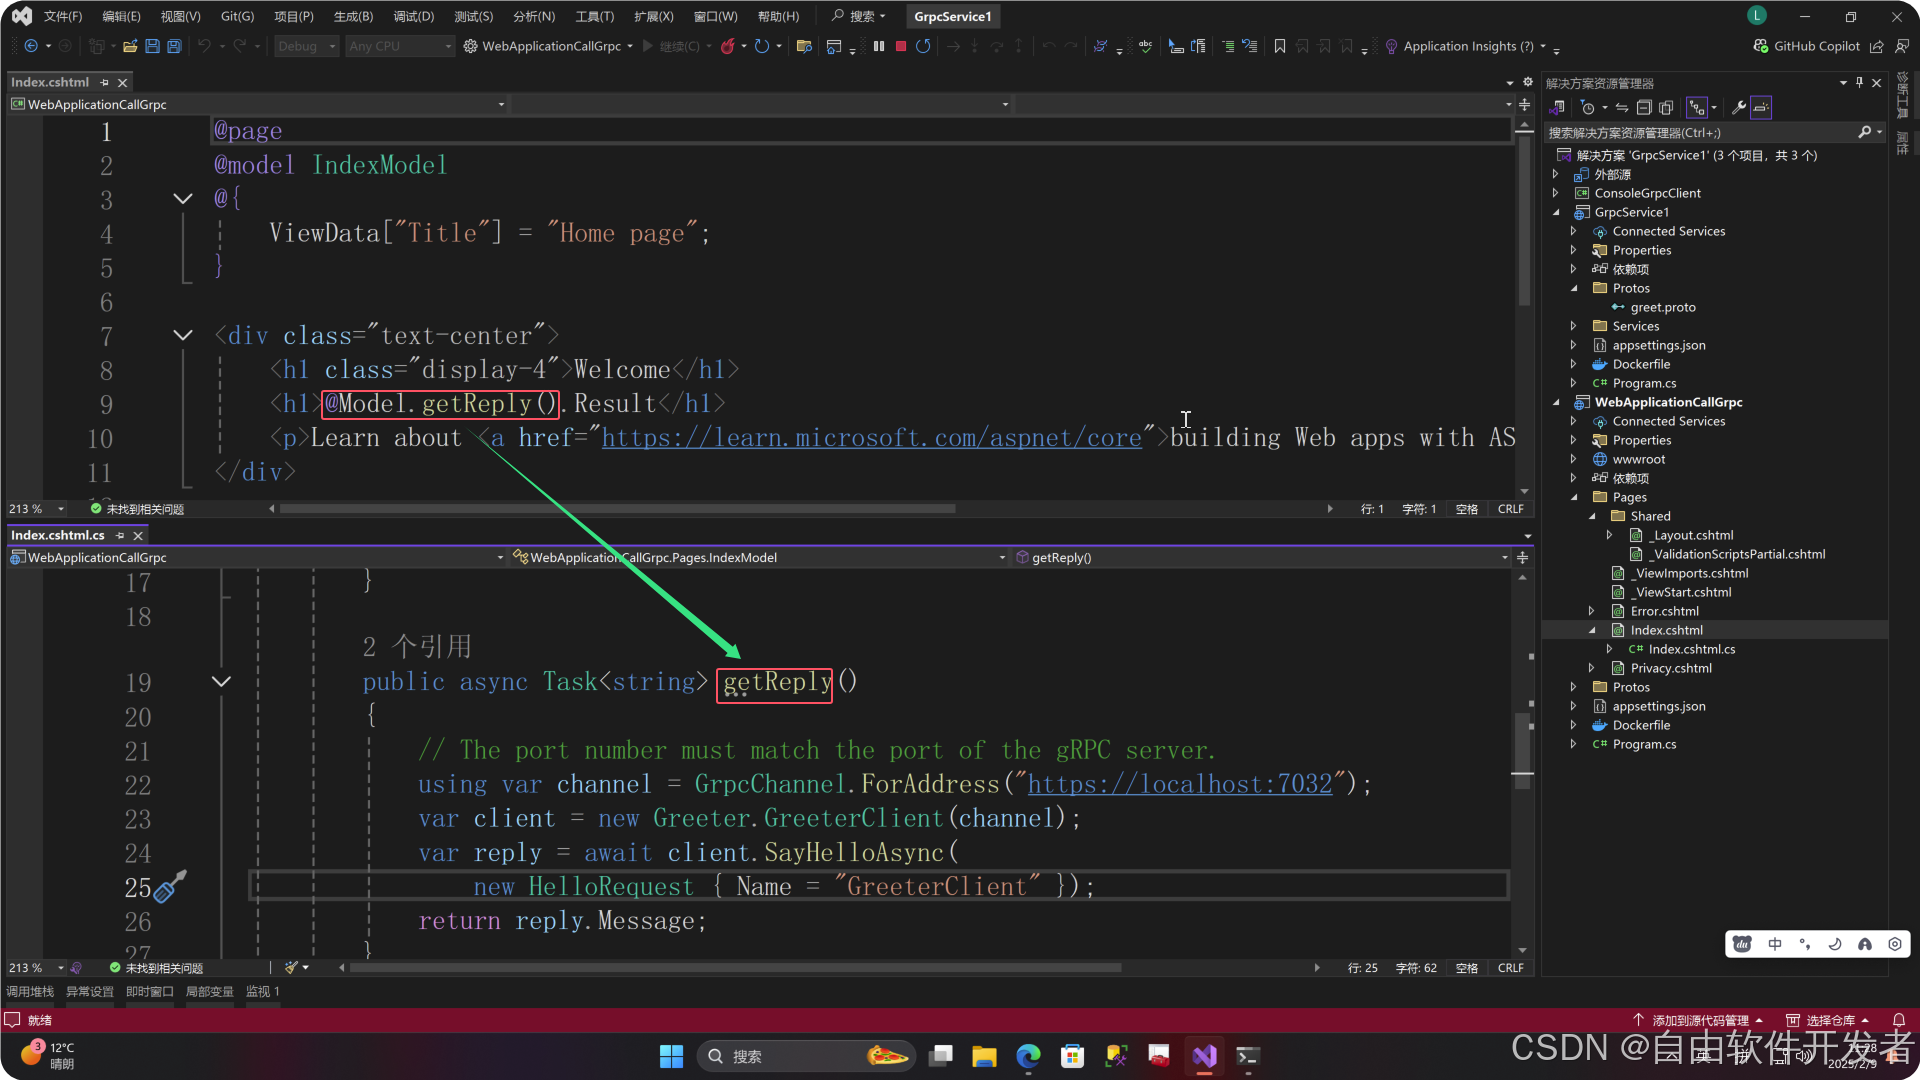Image resolution: width=1920 pixels, height=1080 pixels.
Task: Stop debugging with the red square icon
Action: click(x=901, y=46)
